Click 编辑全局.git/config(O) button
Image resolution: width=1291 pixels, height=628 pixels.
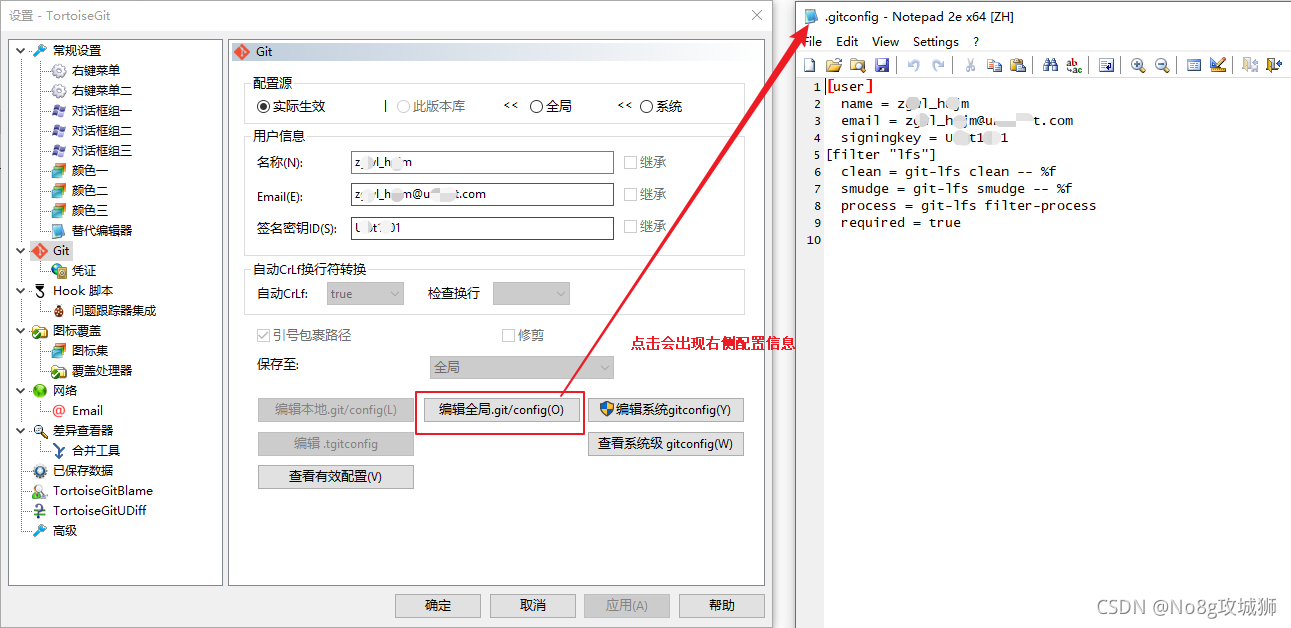(x=502, y=410)
